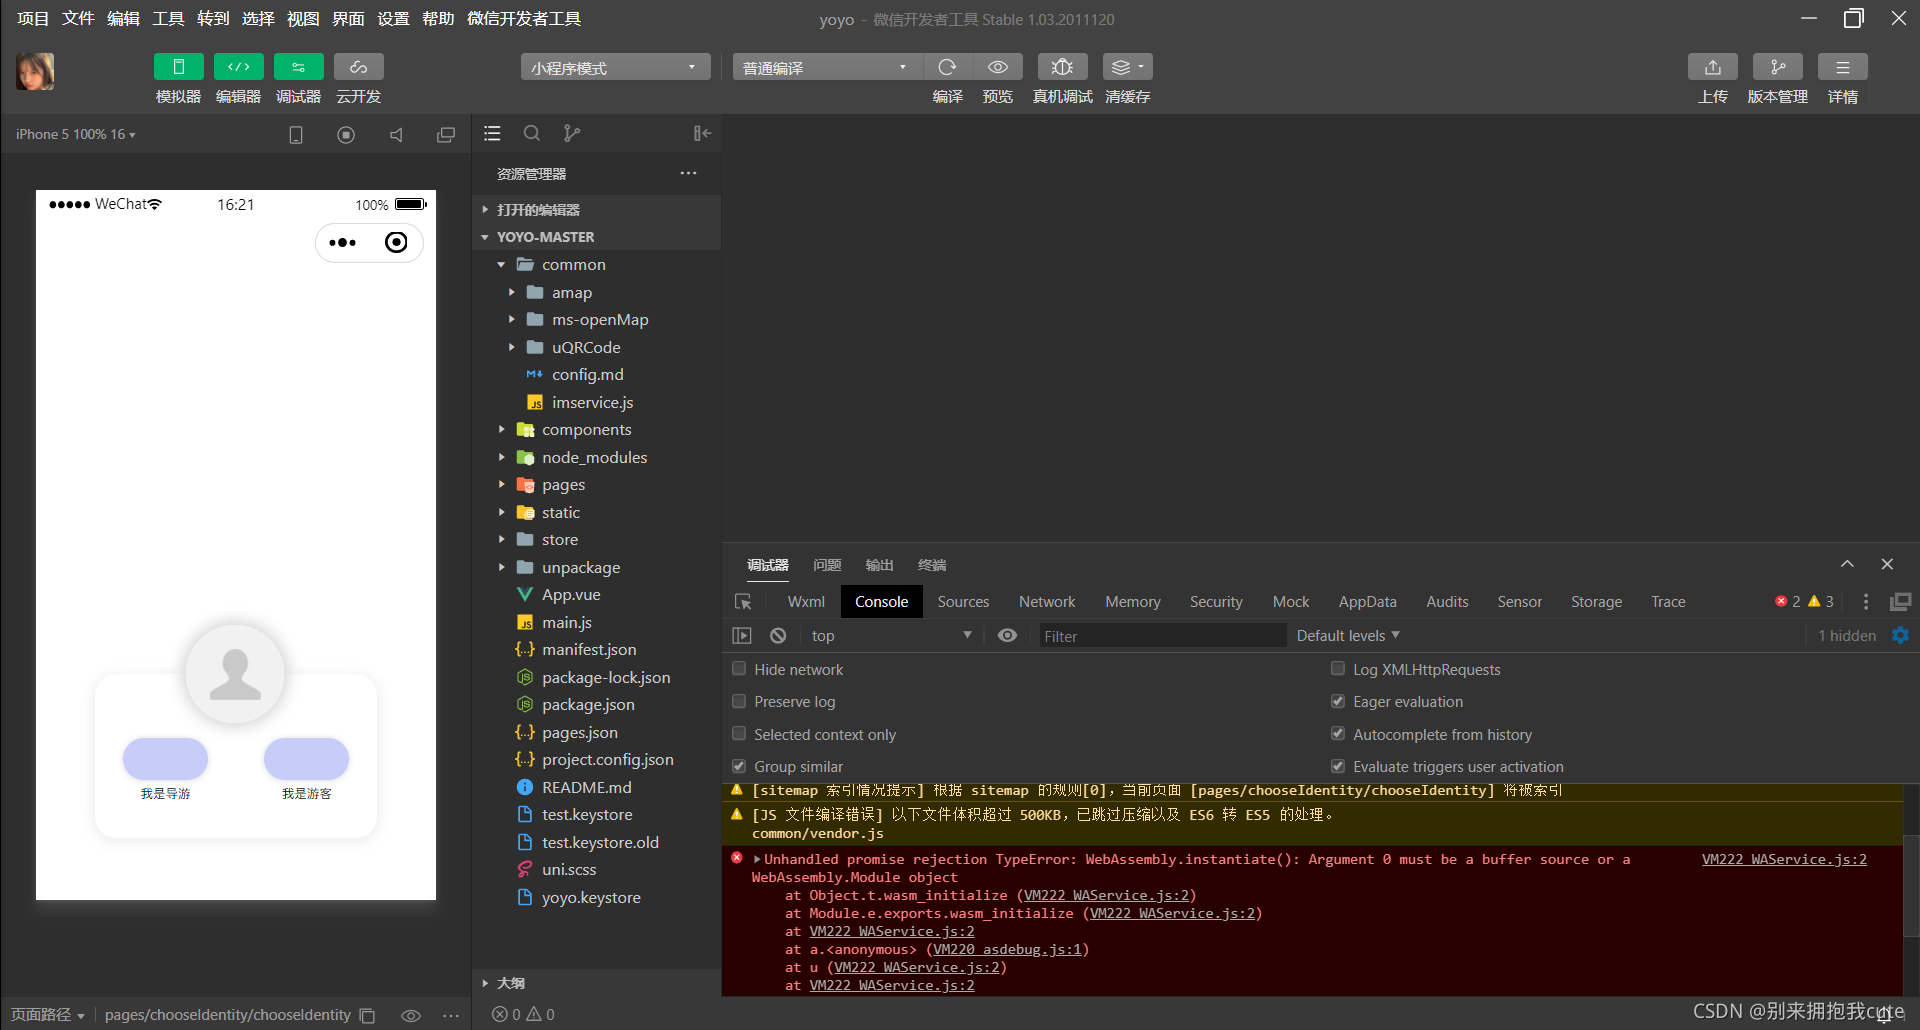The height and width of the screenshot is (1030, 1920).
Task: Click the preview eye icon in toolbar
Action: click(997, 67)
